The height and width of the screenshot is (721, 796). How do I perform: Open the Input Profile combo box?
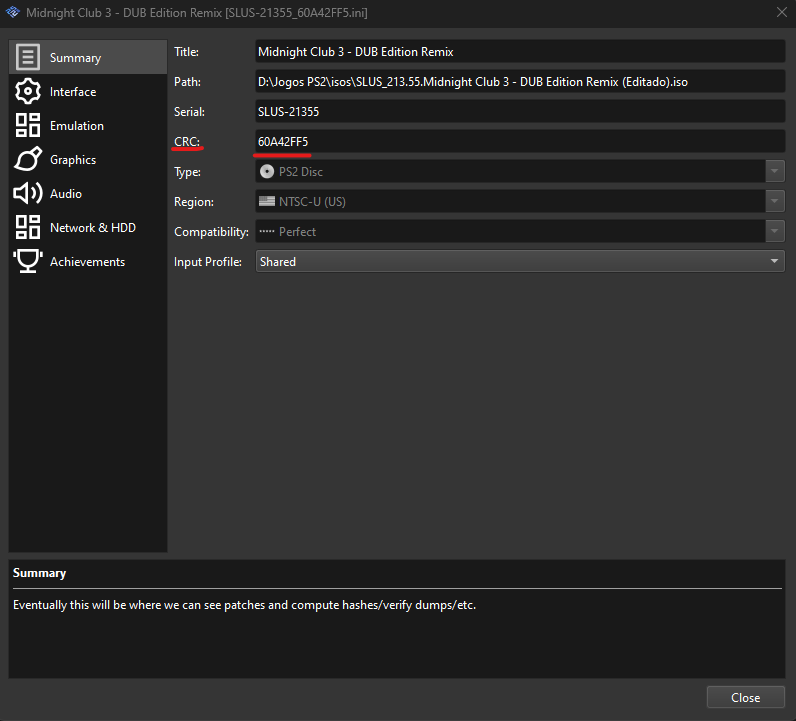point(520,261)
